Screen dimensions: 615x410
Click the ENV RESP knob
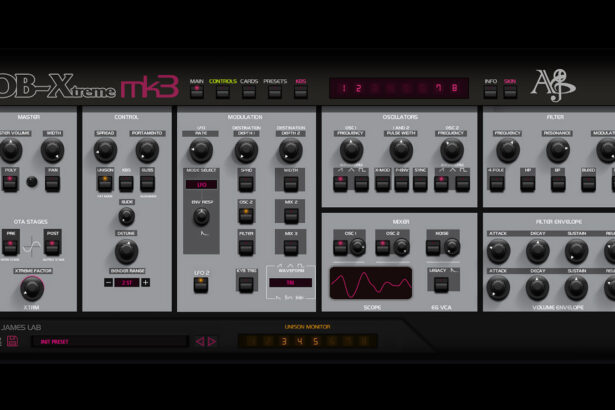[x=201, y=217]
